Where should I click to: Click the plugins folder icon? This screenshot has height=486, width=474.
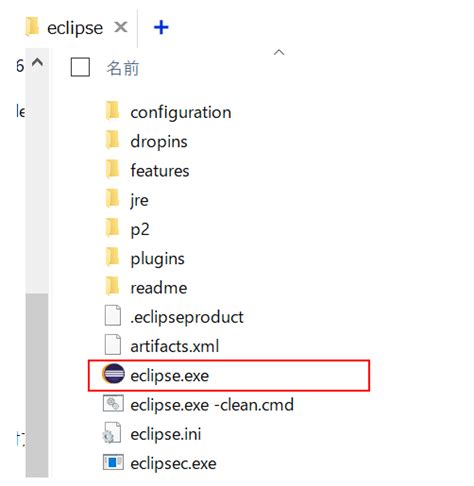[x=112, y=257]
